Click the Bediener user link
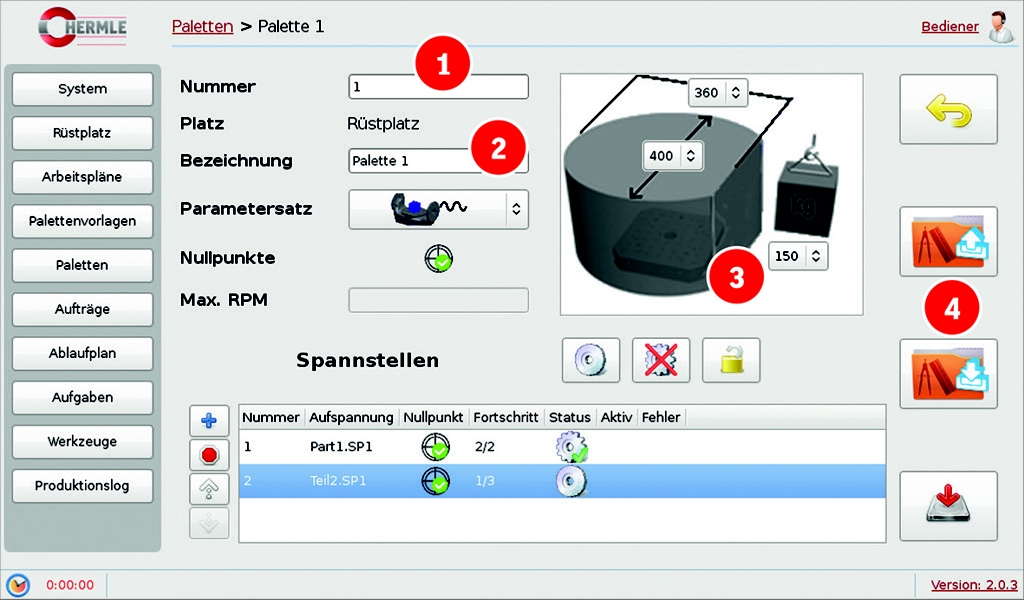 (x=950, y=27)
